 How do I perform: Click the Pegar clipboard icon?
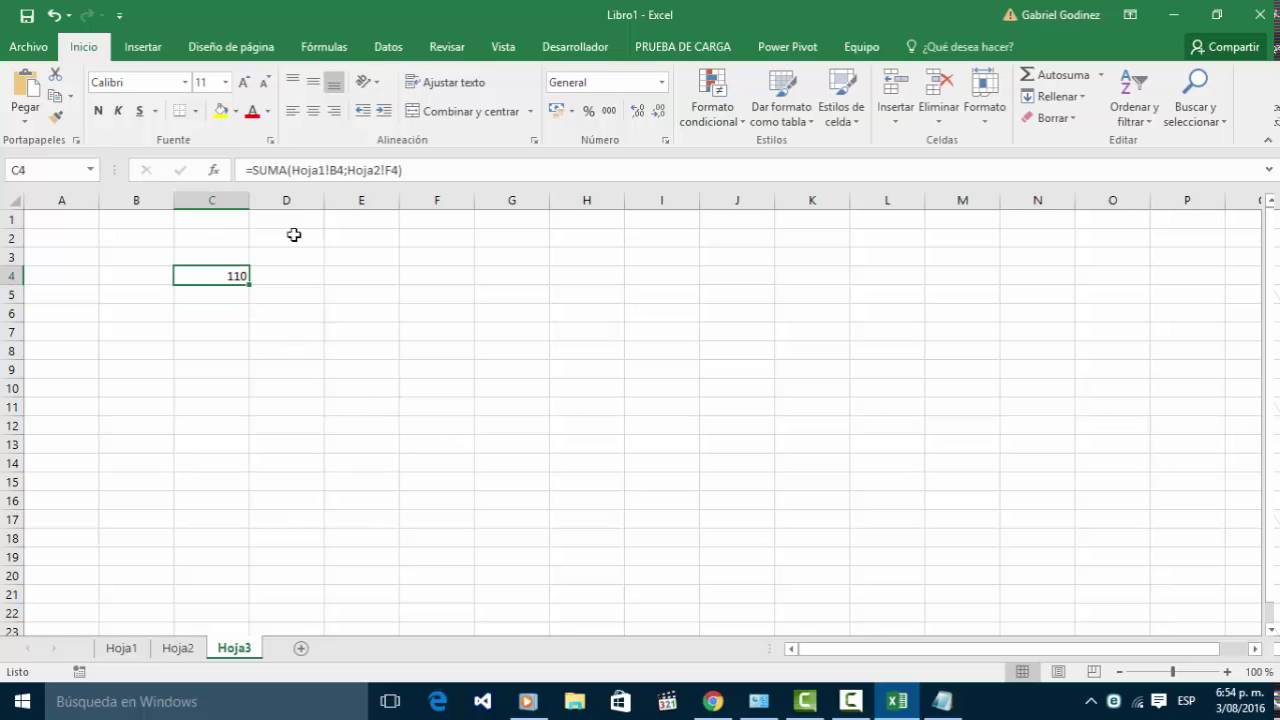coord(25,84)
